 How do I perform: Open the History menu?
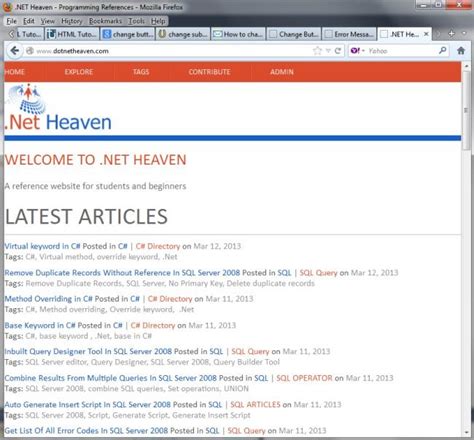72,21
